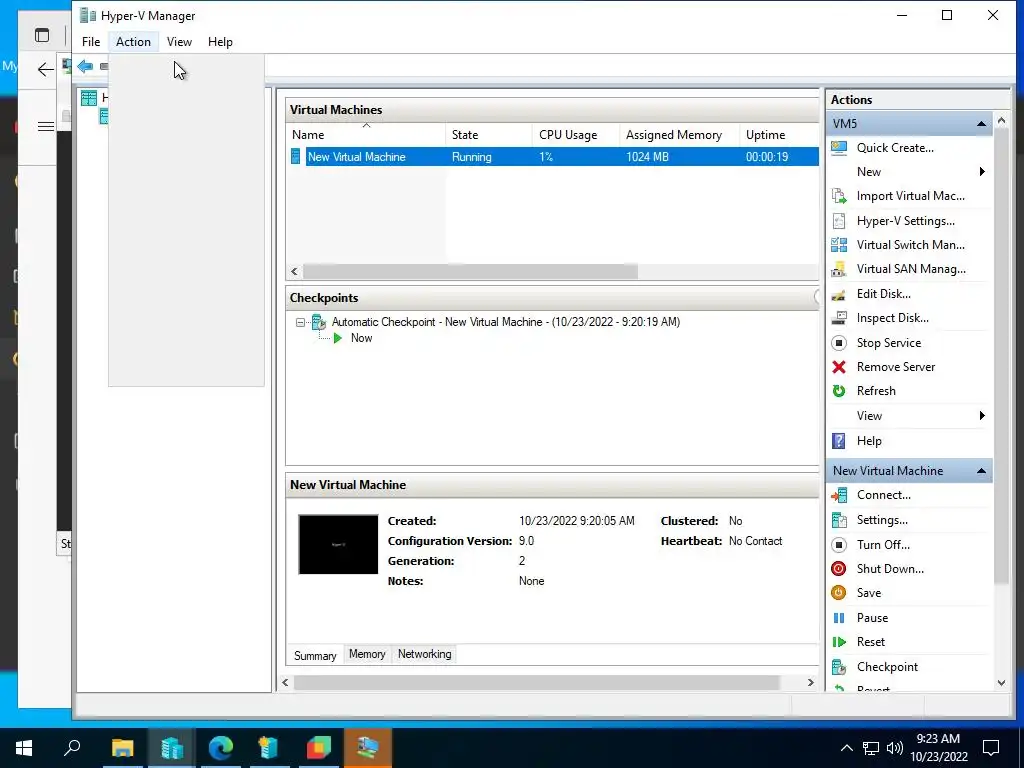Click the blue Pause icon
The height and width of the screenshot is (768, 1024).
click(839, 618)
